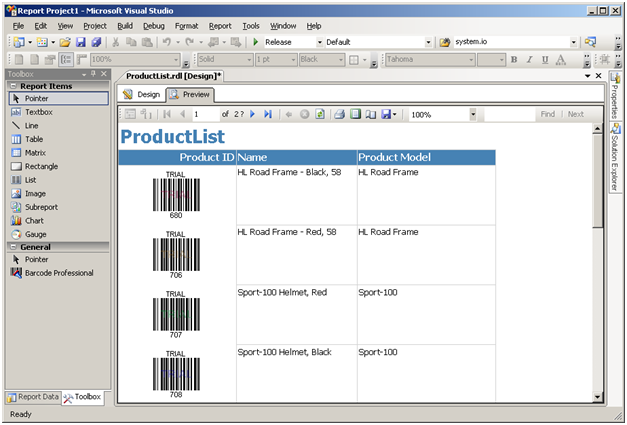The width and height of the screenshot is (627, 425).
Task: Open the ProductList.rdl [Design] document tab
Action: tap(173, 76)
